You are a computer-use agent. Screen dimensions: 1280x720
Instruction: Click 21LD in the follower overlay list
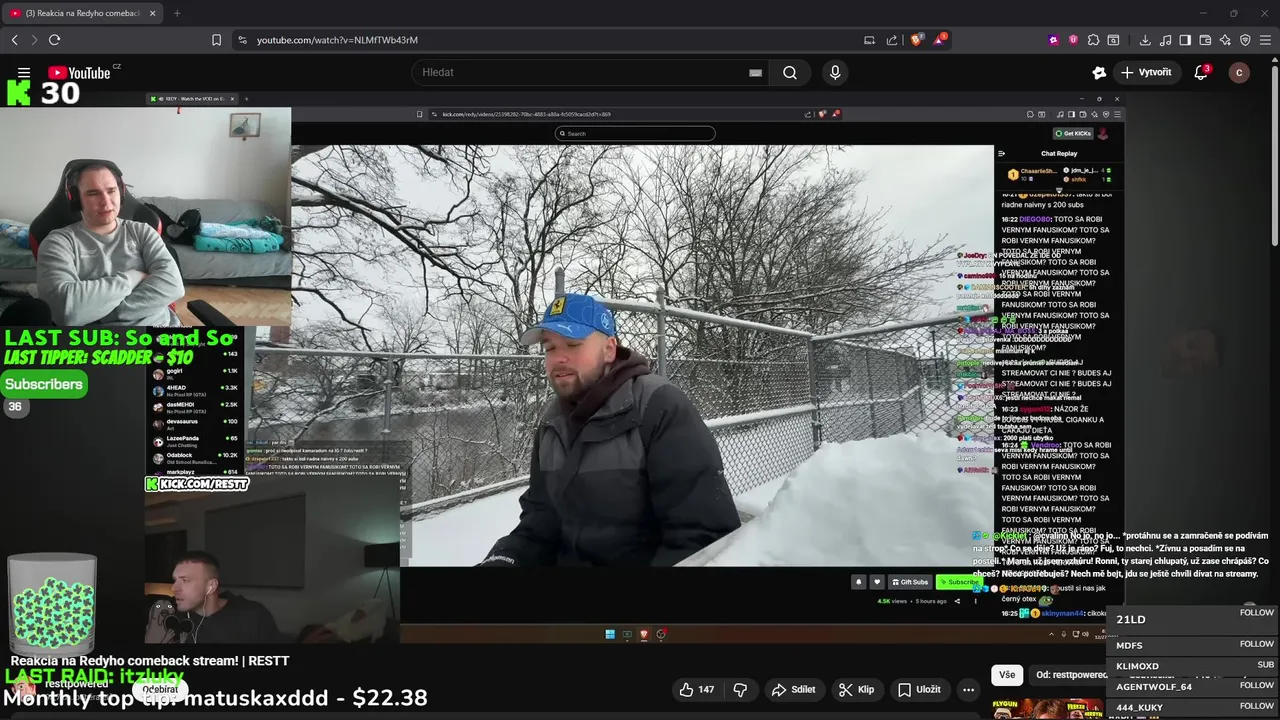(1131, 619)
